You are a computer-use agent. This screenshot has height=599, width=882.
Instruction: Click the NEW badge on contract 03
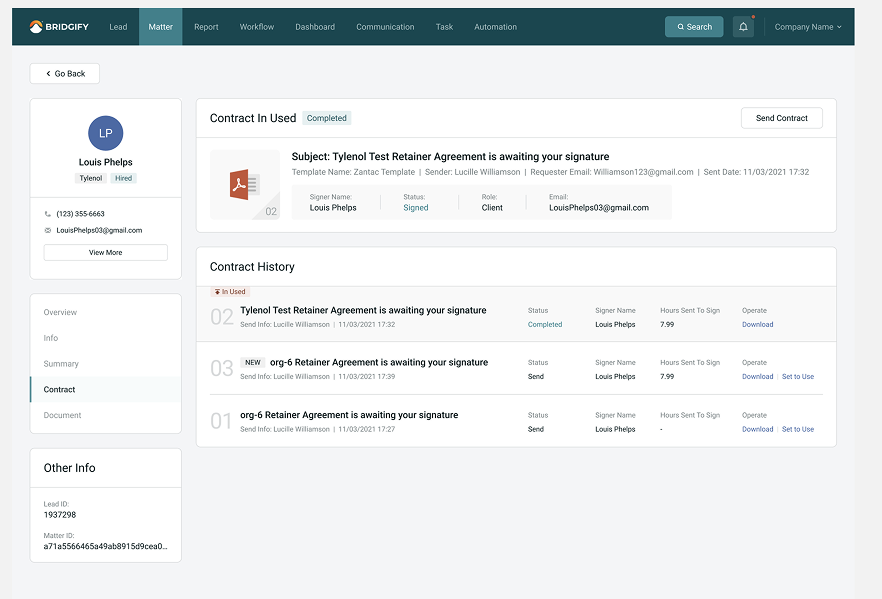click(x=253, y=362)
